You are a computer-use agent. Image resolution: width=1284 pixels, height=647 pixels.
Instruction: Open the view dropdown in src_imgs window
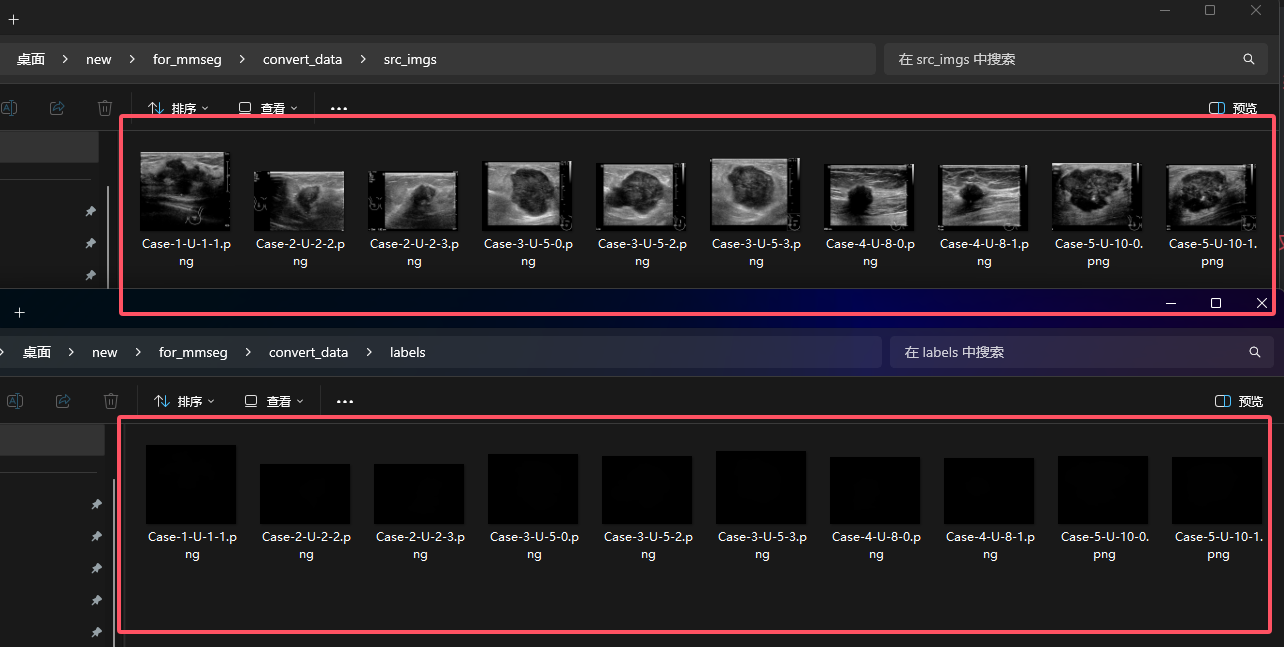(x=268, y=108)
